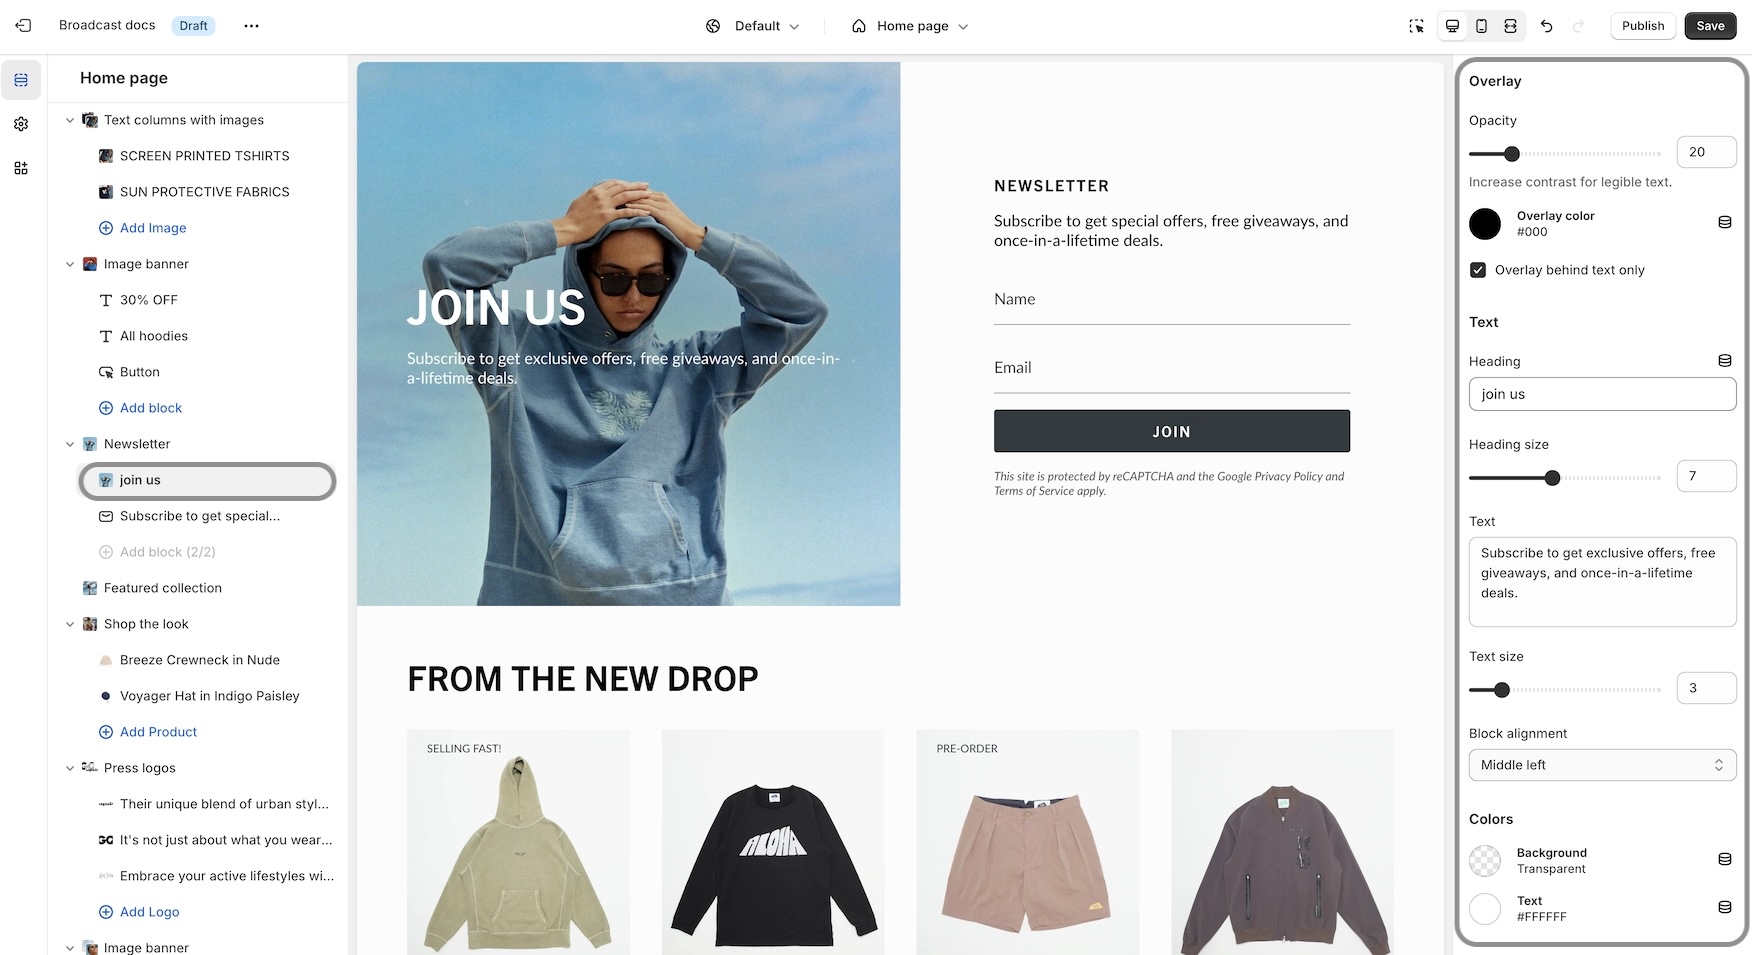Open the more actions ellipsis menu
The width and height of the screenshot is (1752, 955).
251,26
